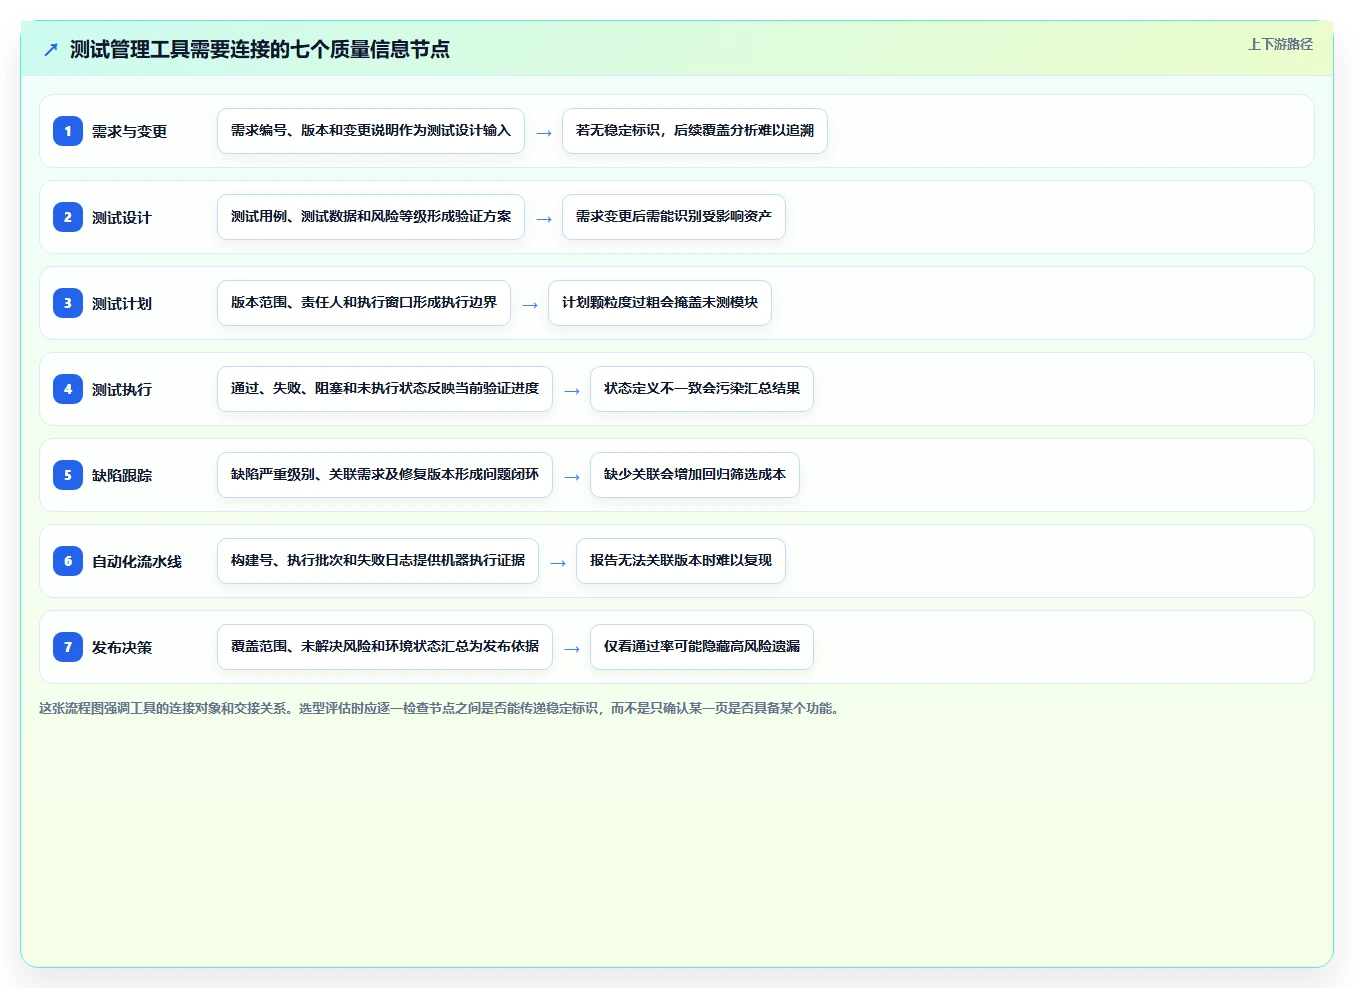Viewport: 1354px width, 988px height.
Task: Select the 测试计划 node label
Action: (x=122, y=303)
